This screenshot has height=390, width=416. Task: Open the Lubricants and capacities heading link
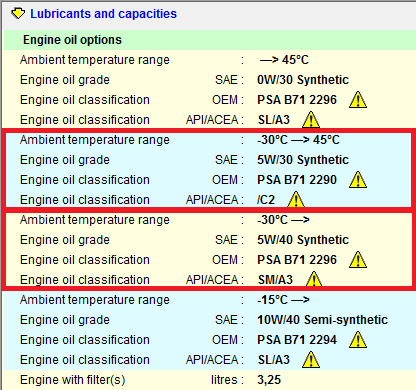[103, 14]
